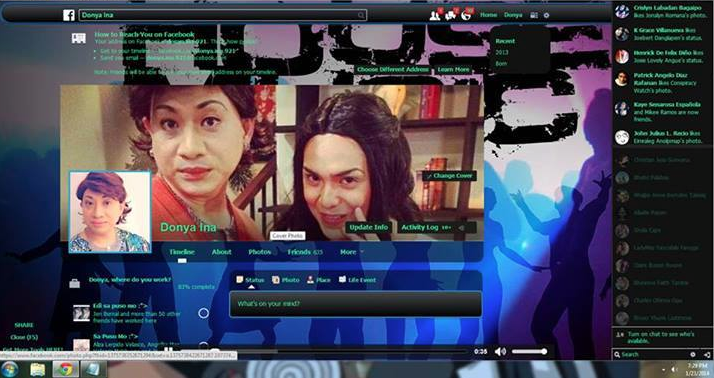
Task: Click the search magnifier in Facebook search box
Action: 361,15
